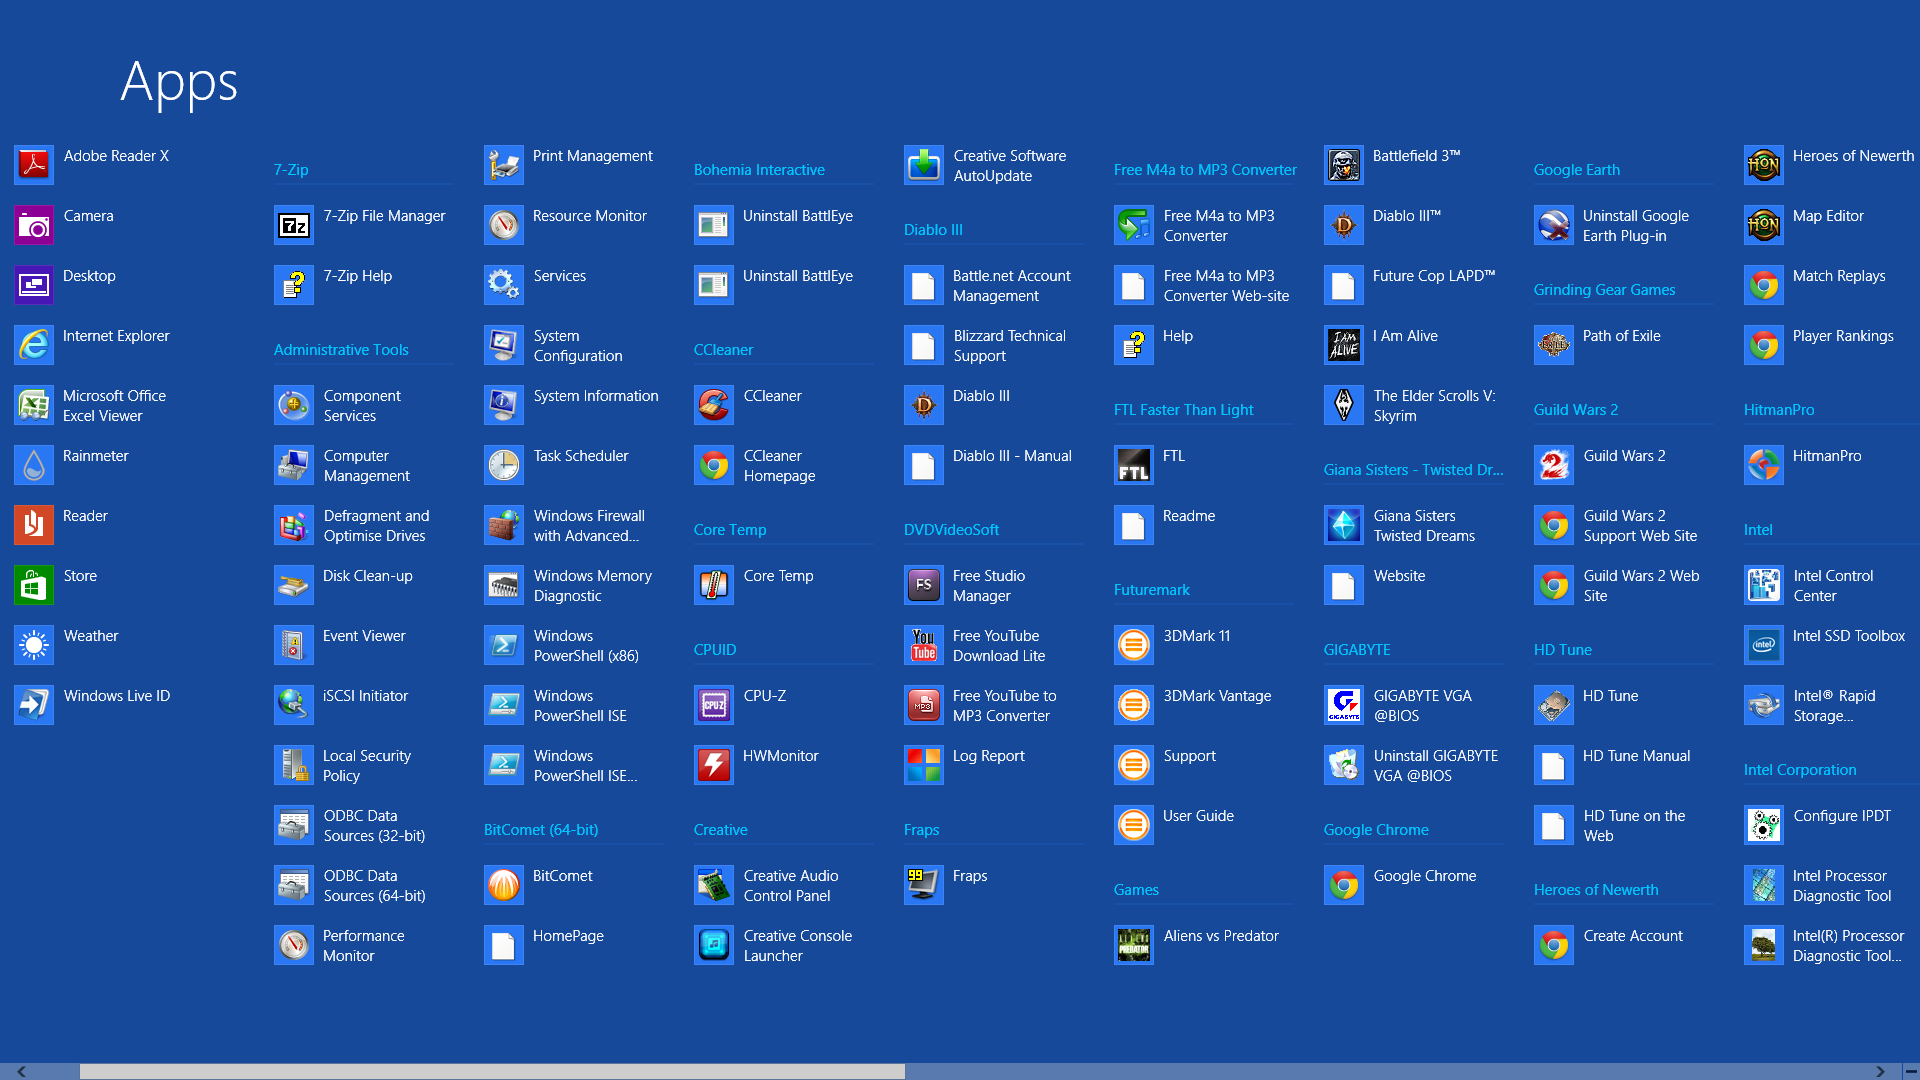The image size is (1920, 1080).
Task: Open Guild Wars 2 Support Web Site
Action: pyautogui.click(x=1616, y=525)
